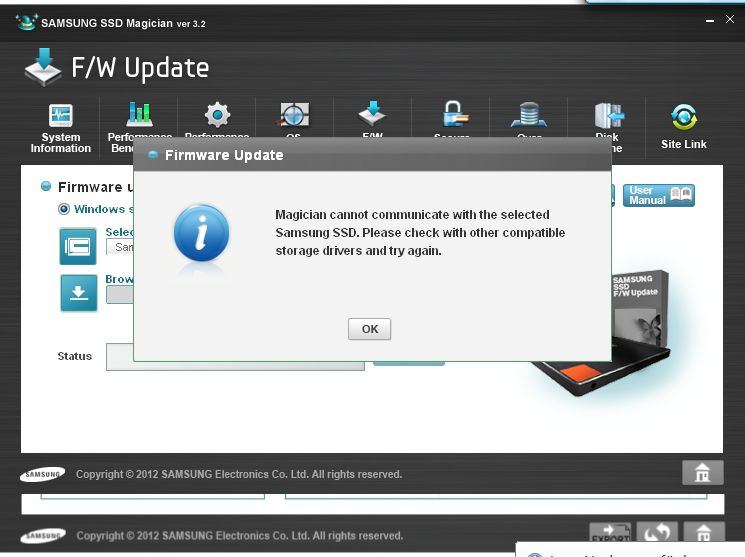Click 'Firmware Update' dialog title text
The height and width of the screenshot is (557, 745).
[x=224, y=155]
